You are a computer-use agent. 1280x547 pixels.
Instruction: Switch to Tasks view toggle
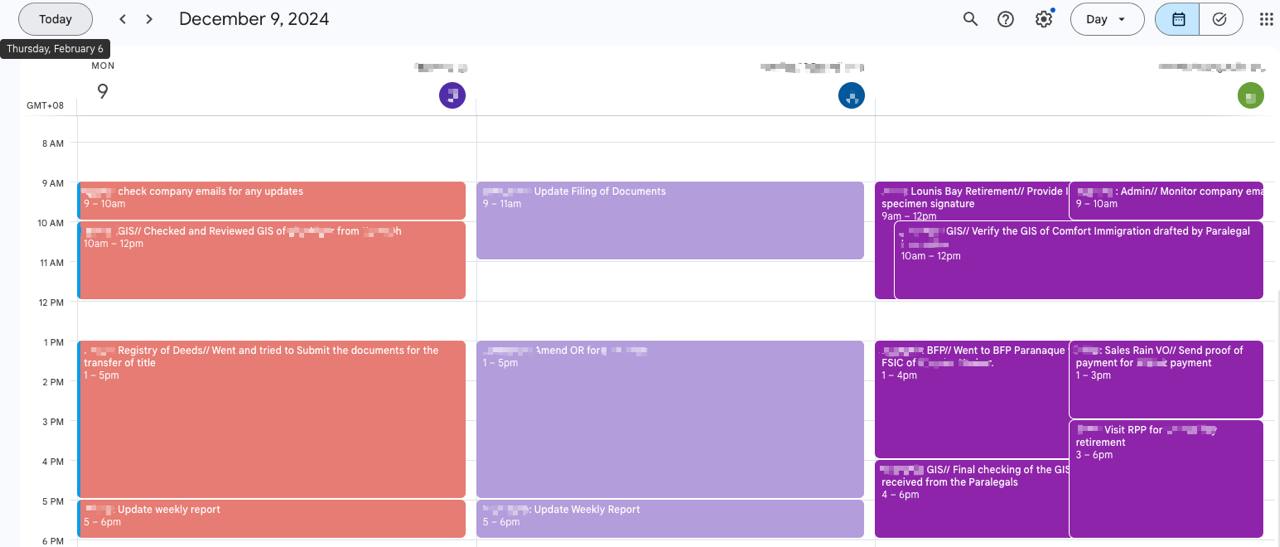click(1220, 19)
